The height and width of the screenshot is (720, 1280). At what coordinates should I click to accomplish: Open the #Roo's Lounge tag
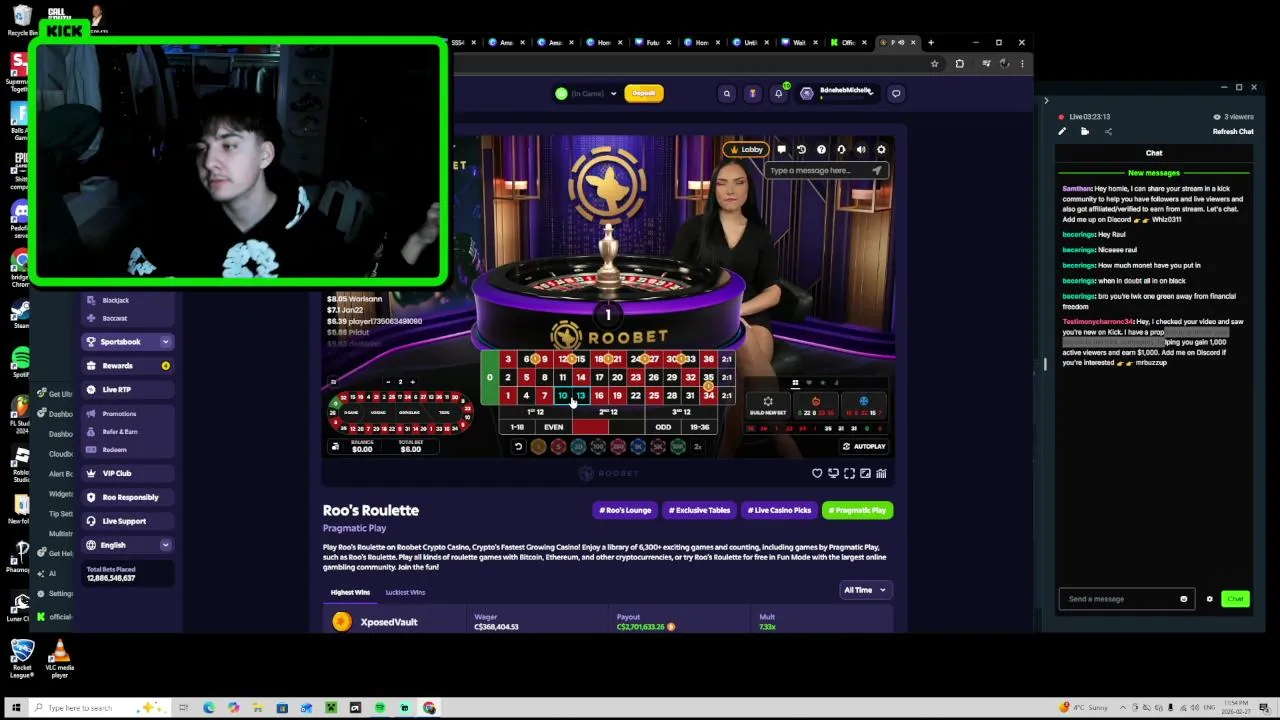[x=625, y=510]
